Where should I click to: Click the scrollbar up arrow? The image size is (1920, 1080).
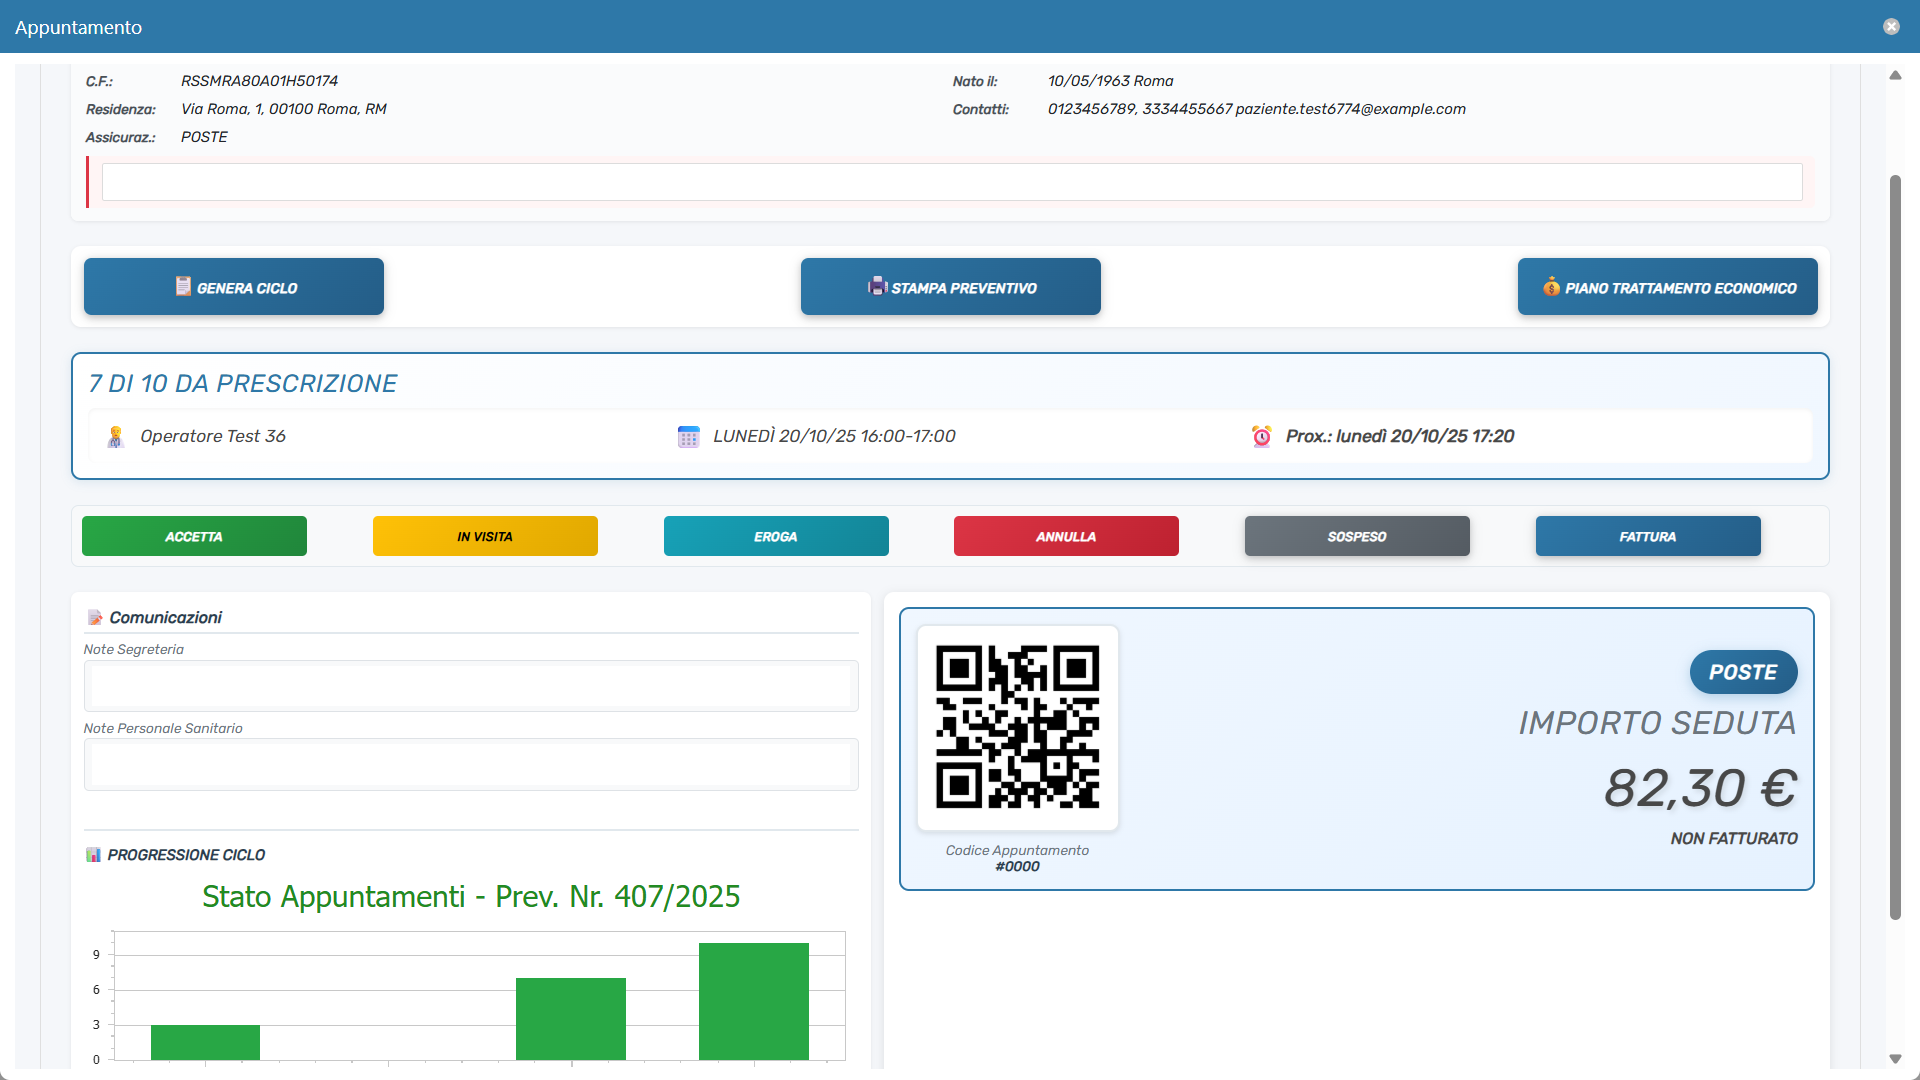coord(1897,75)
